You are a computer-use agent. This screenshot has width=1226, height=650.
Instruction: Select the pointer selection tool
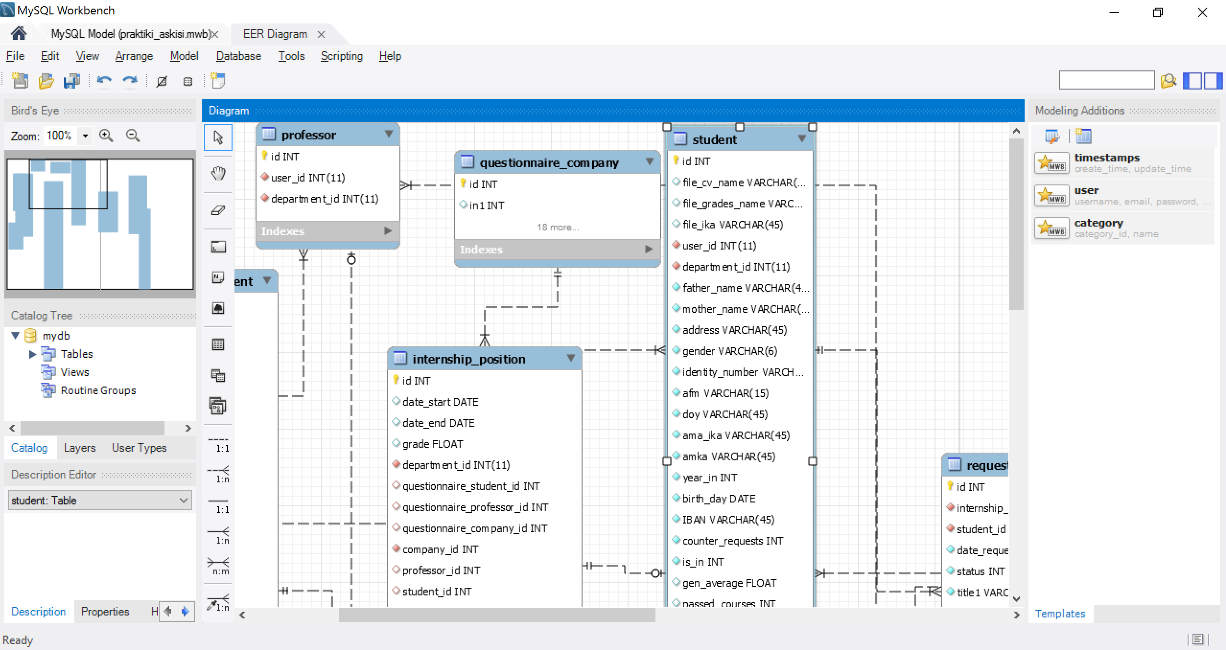point(218,137)
